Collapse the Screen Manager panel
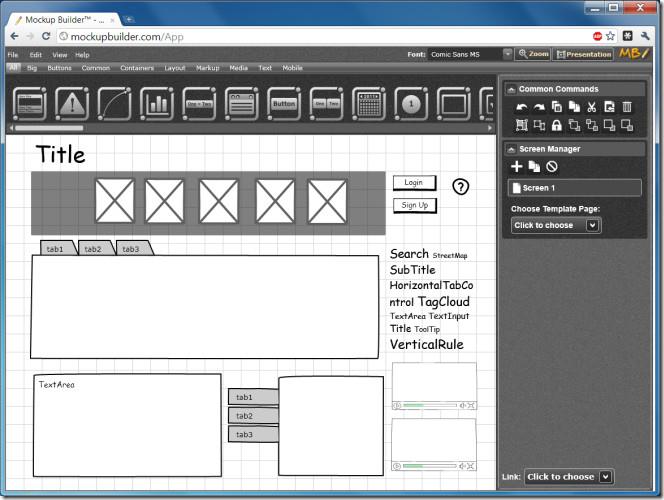Viewport: 664px width, 500px height. pyautogui.click(x=510, y=149)
